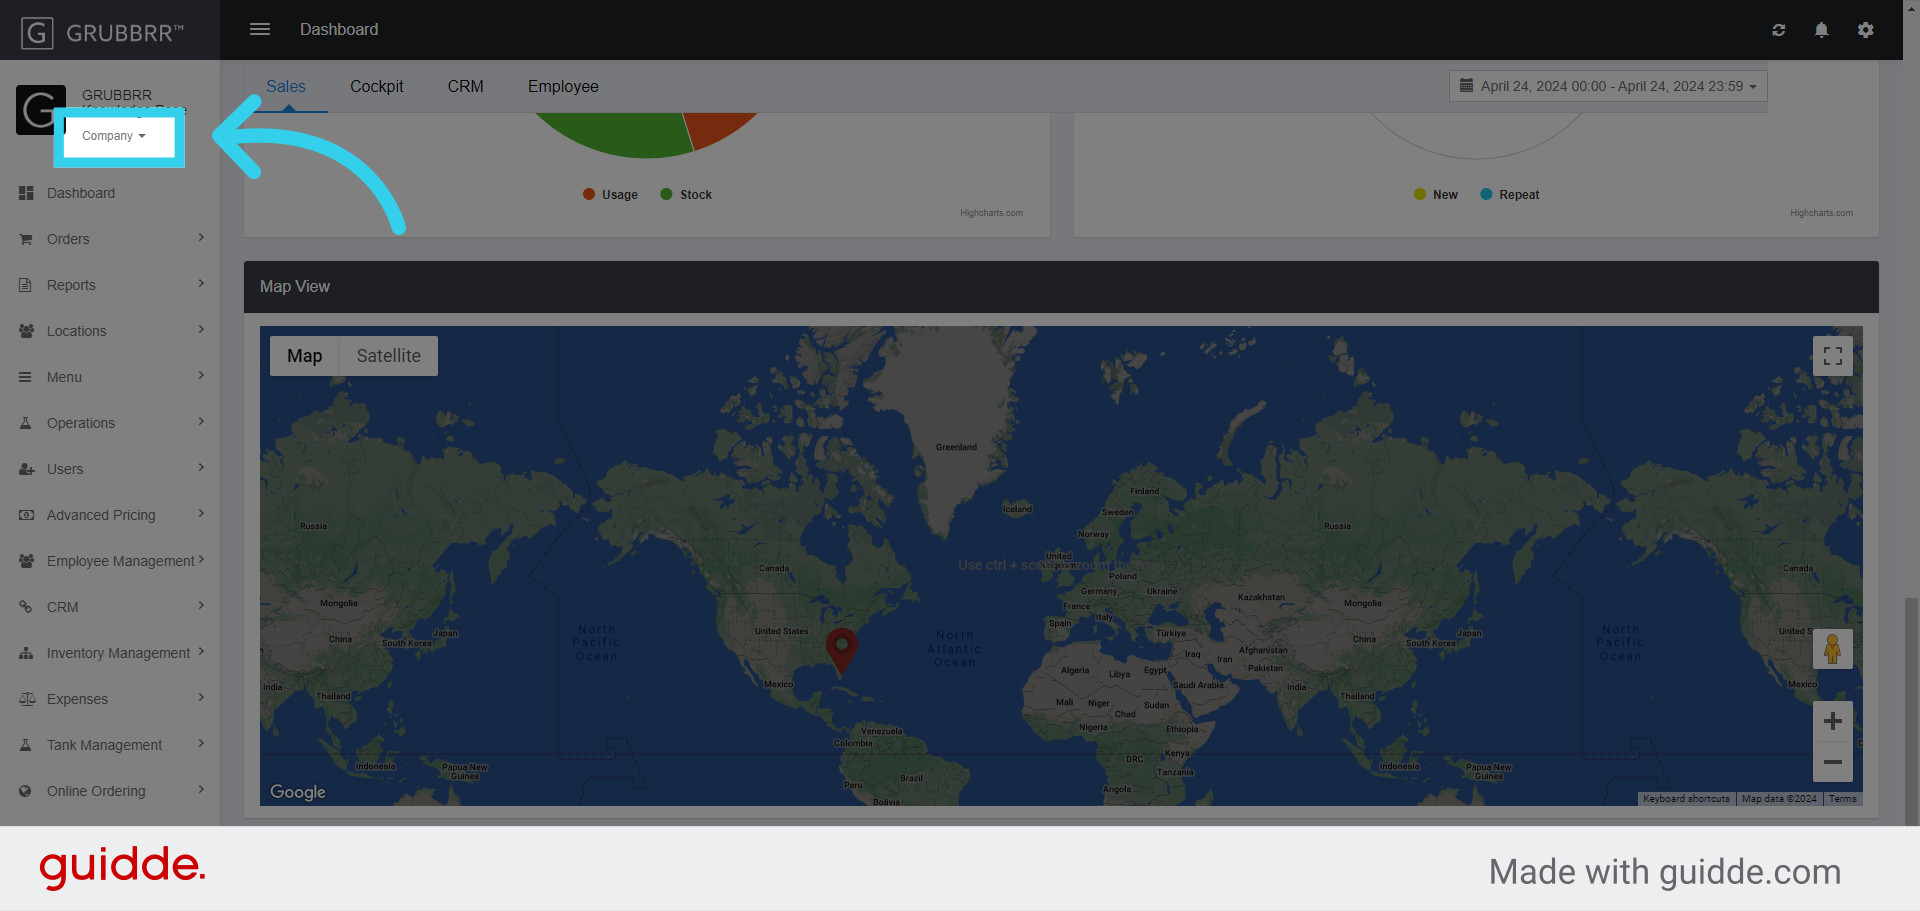Click the Users icon in sidebar
Image resolution: width=1920 pixels, height=911 pixels.
(26, 469)
